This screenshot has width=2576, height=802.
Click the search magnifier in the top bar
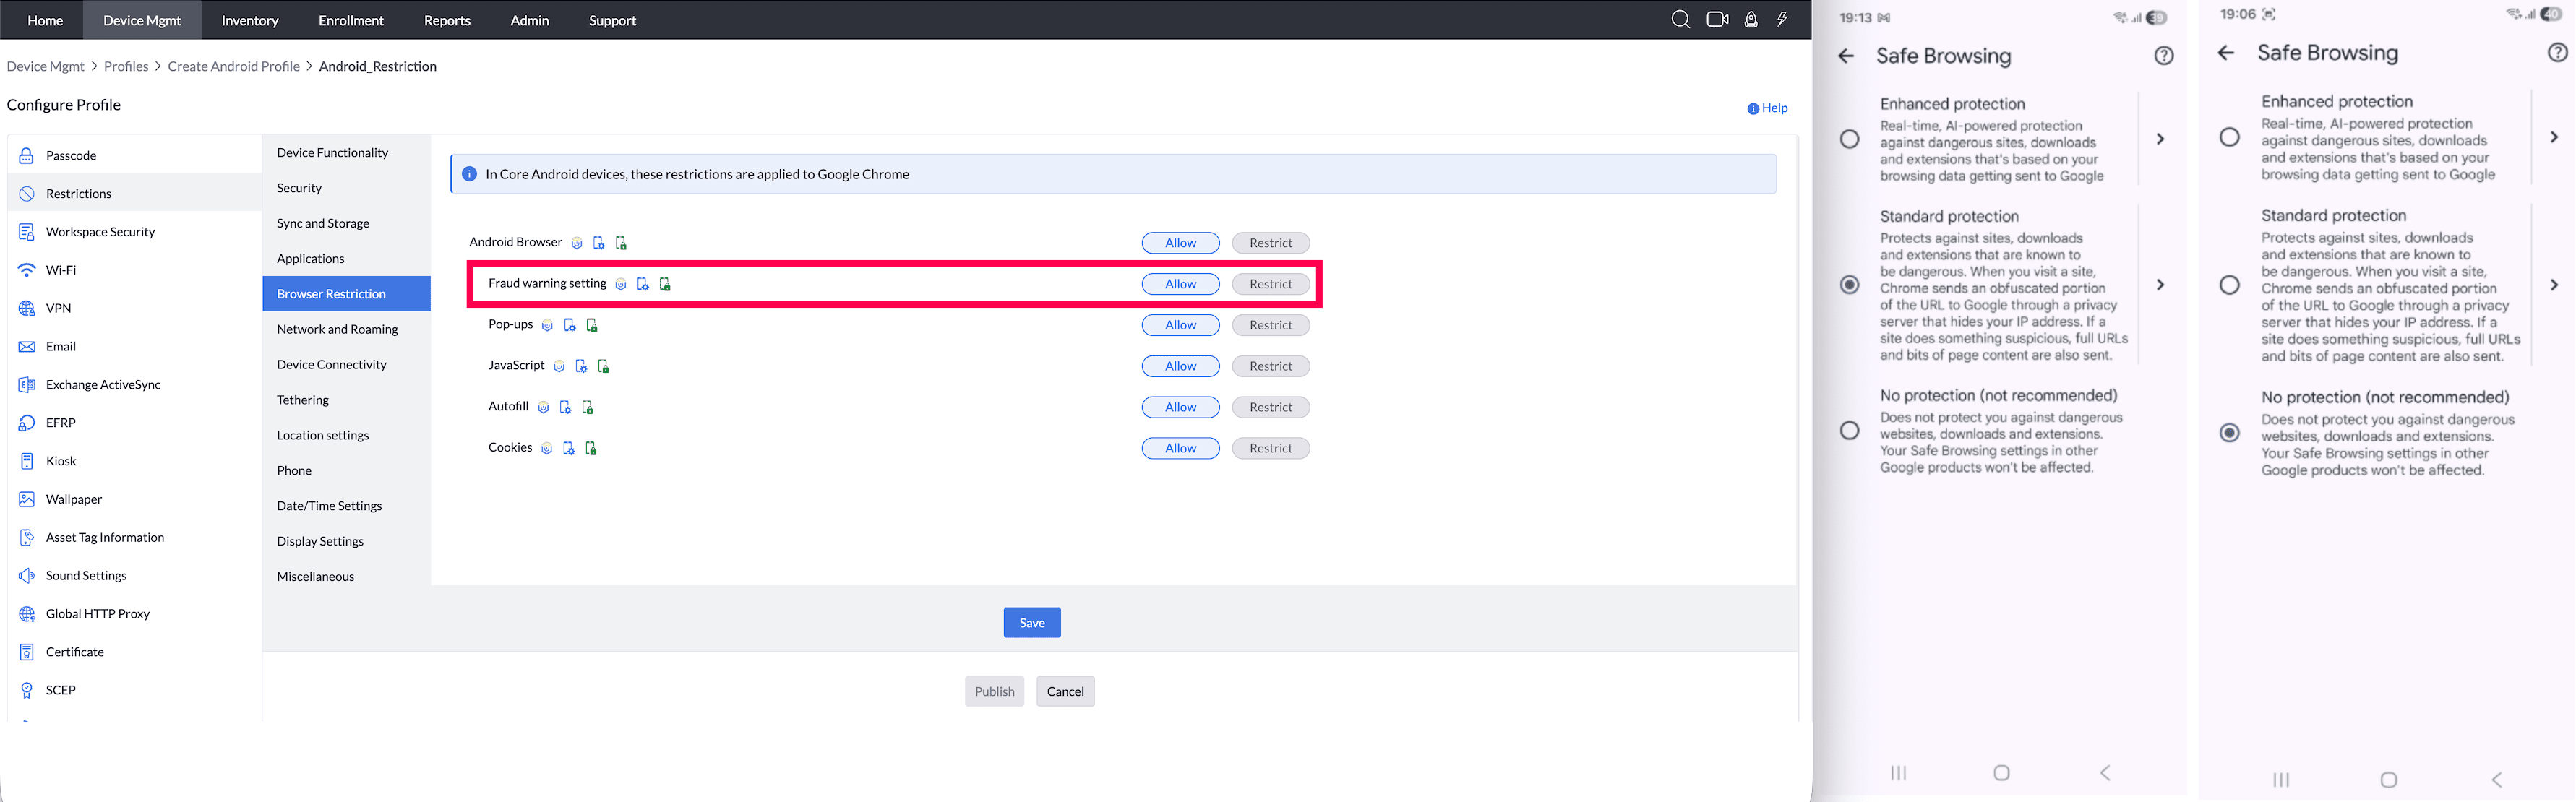point(1681,19)
